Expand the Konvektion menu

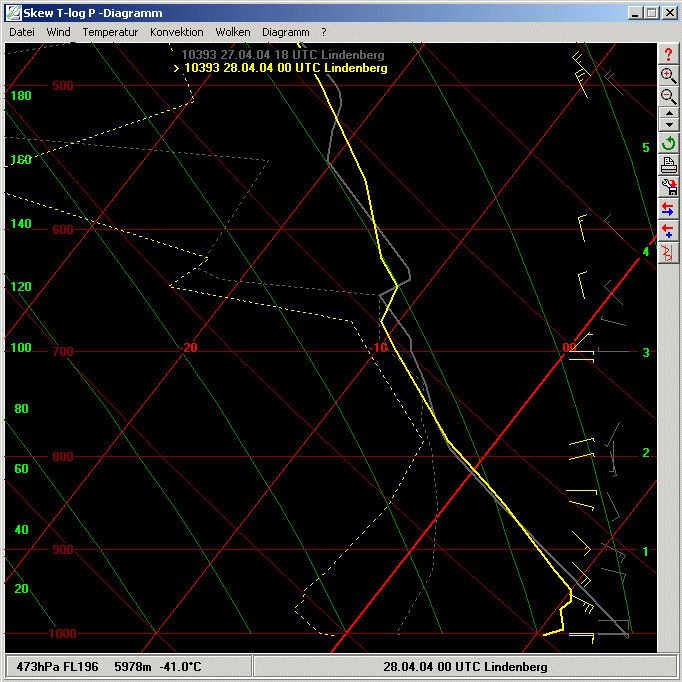[x=177, y=32]
